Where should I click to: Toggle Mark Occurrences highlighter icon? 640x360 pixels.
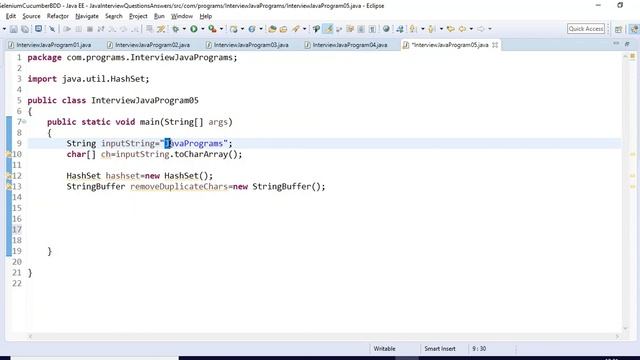[328, 29]
